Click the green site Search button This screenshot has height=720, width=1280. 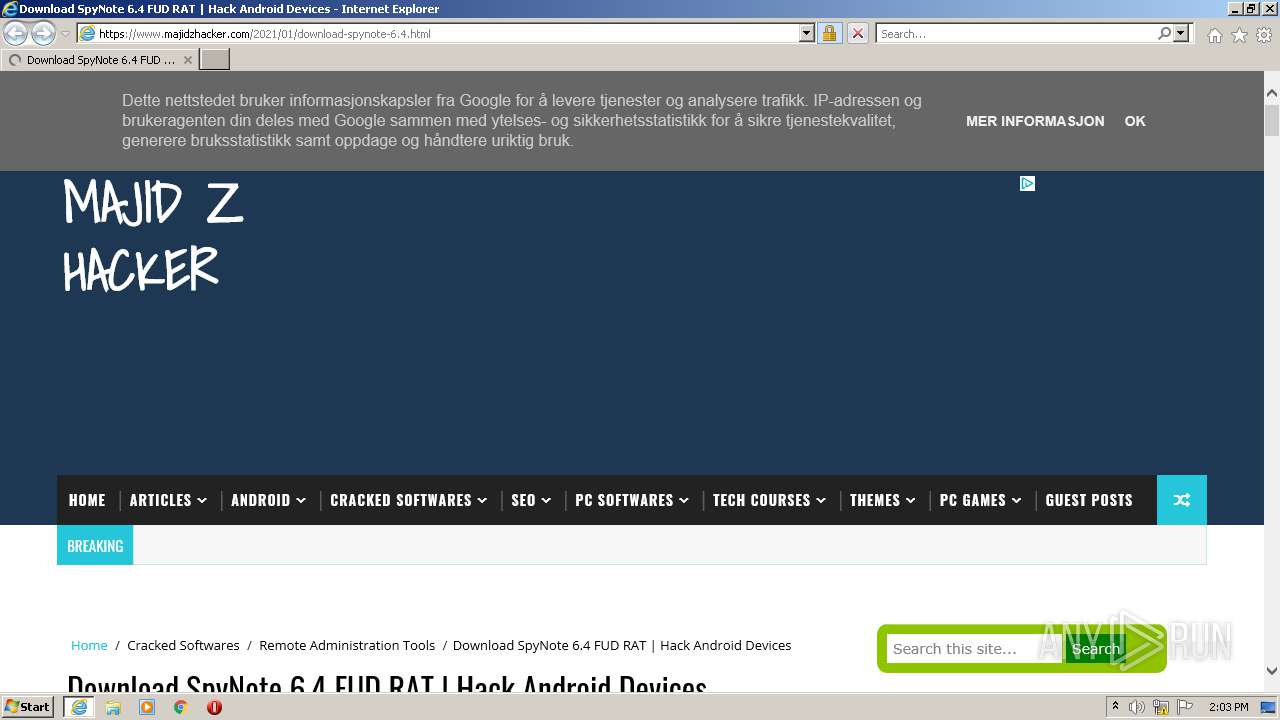pos(1096,649)
